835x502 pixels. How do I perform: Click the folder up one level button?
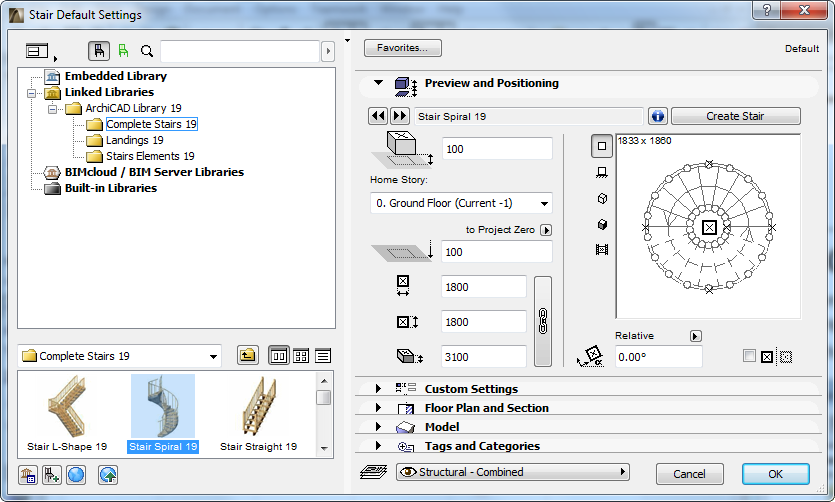tap(248, 356)
